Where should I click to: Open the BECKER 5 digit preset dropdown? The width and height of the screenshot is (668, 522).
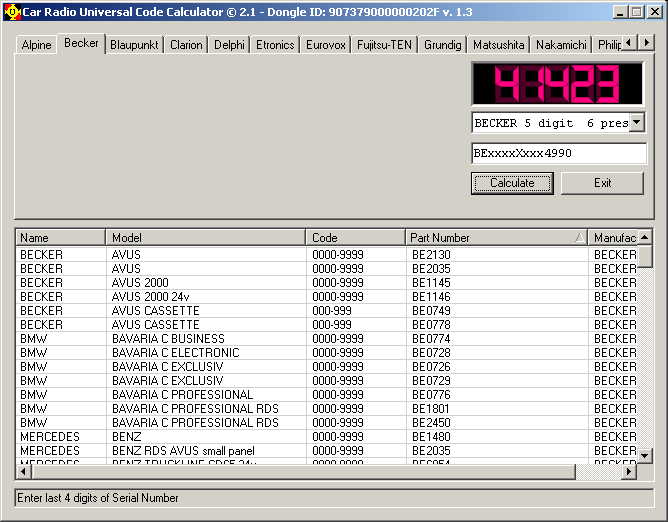pyautogui.click(x=636, y=122)
